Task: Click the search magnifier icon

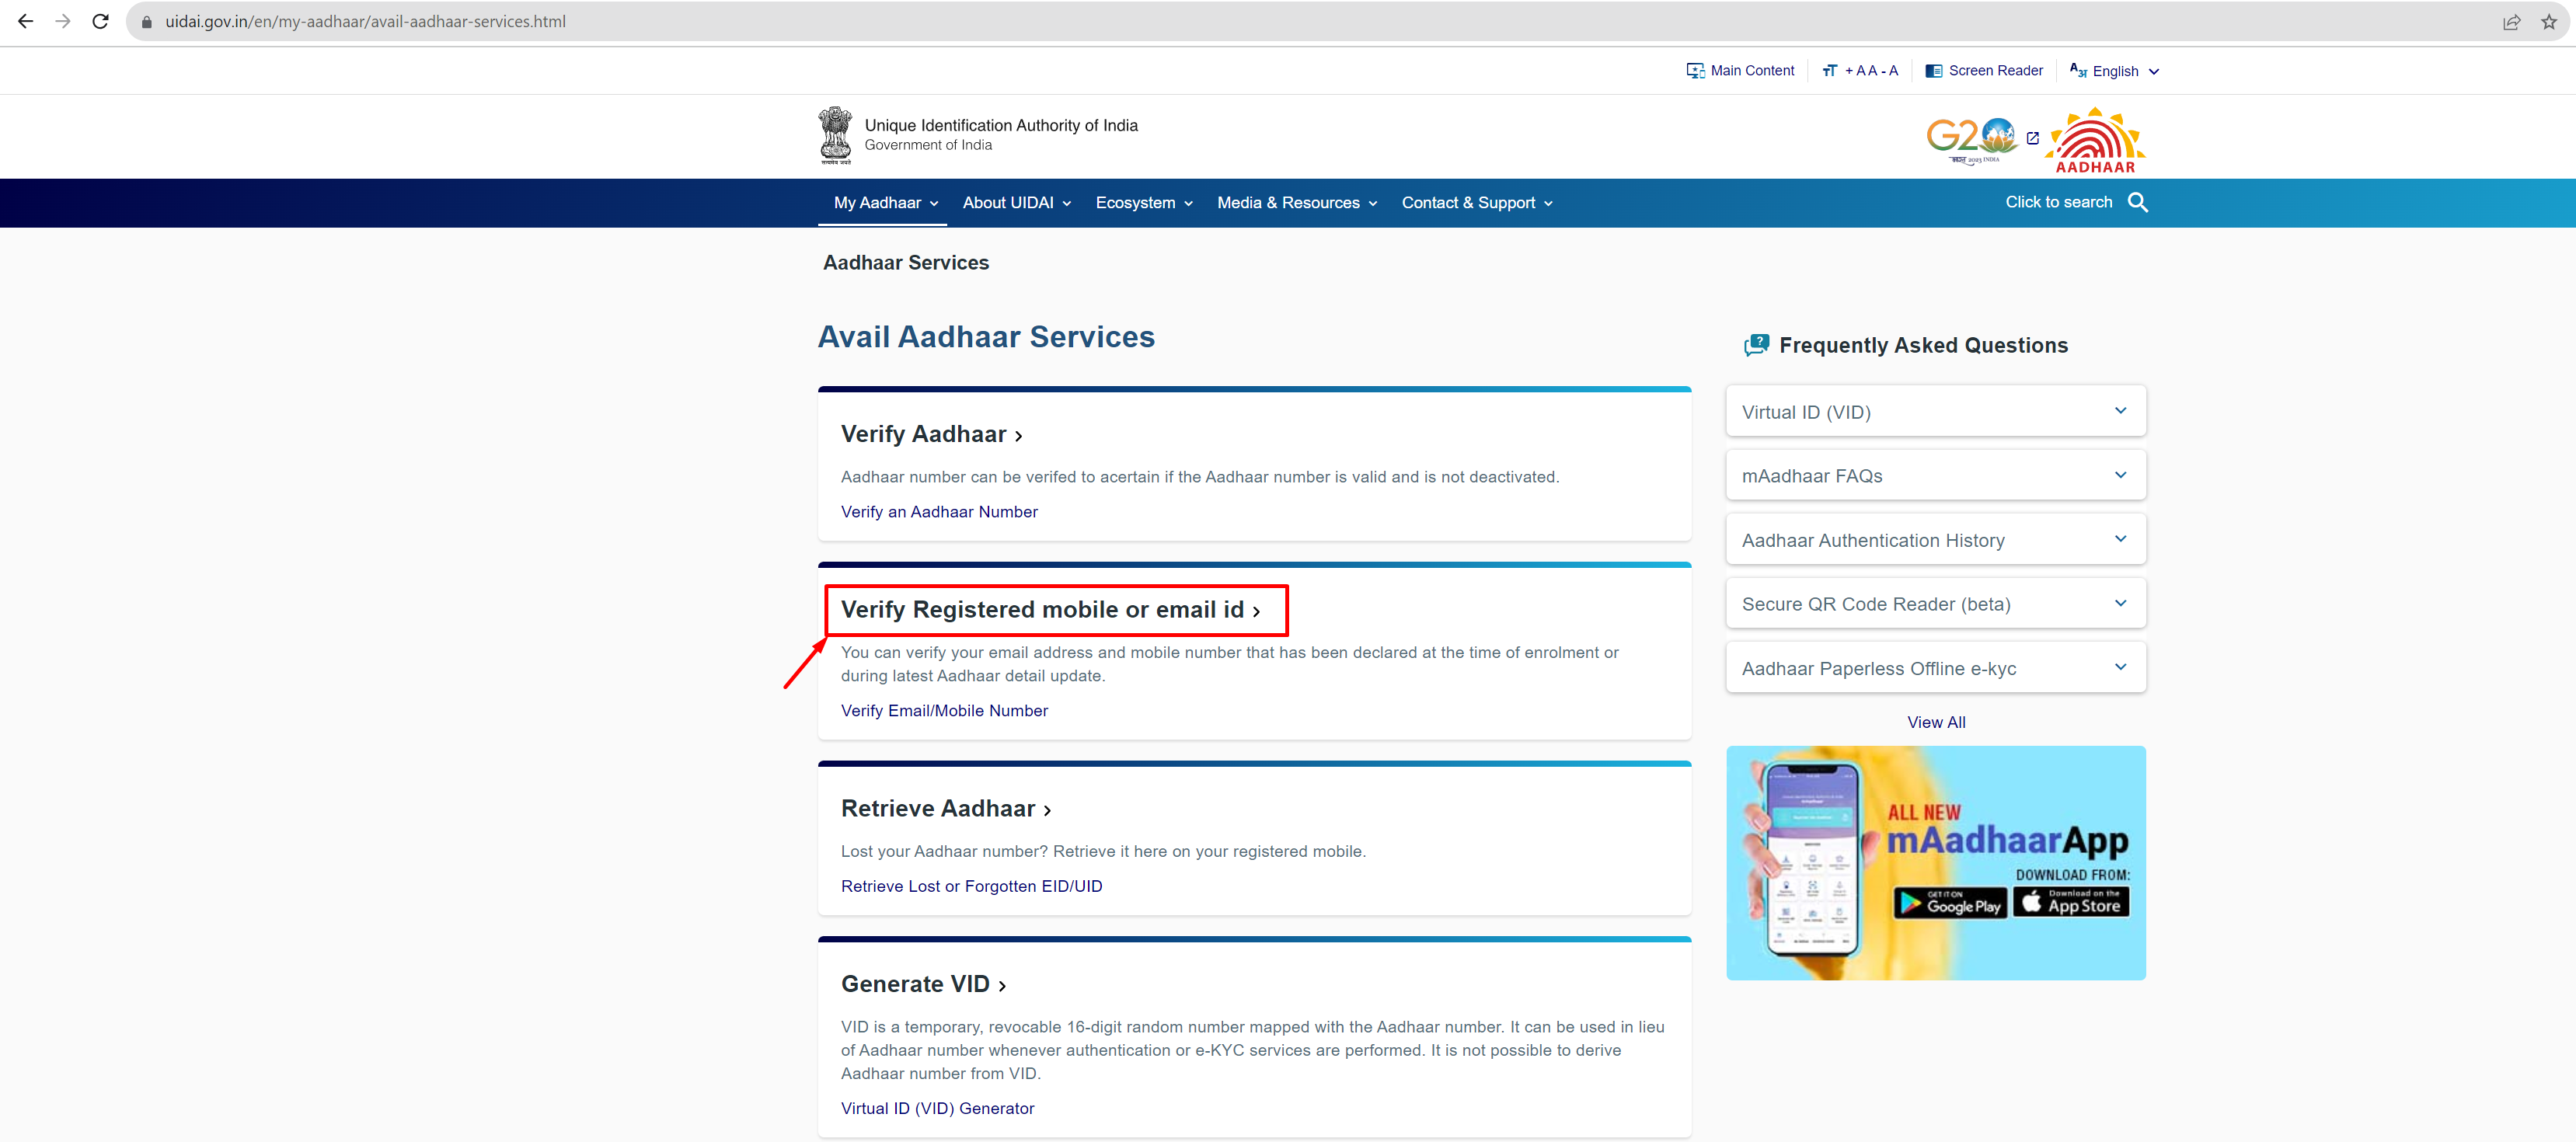Action: (x=2138, y=203)
